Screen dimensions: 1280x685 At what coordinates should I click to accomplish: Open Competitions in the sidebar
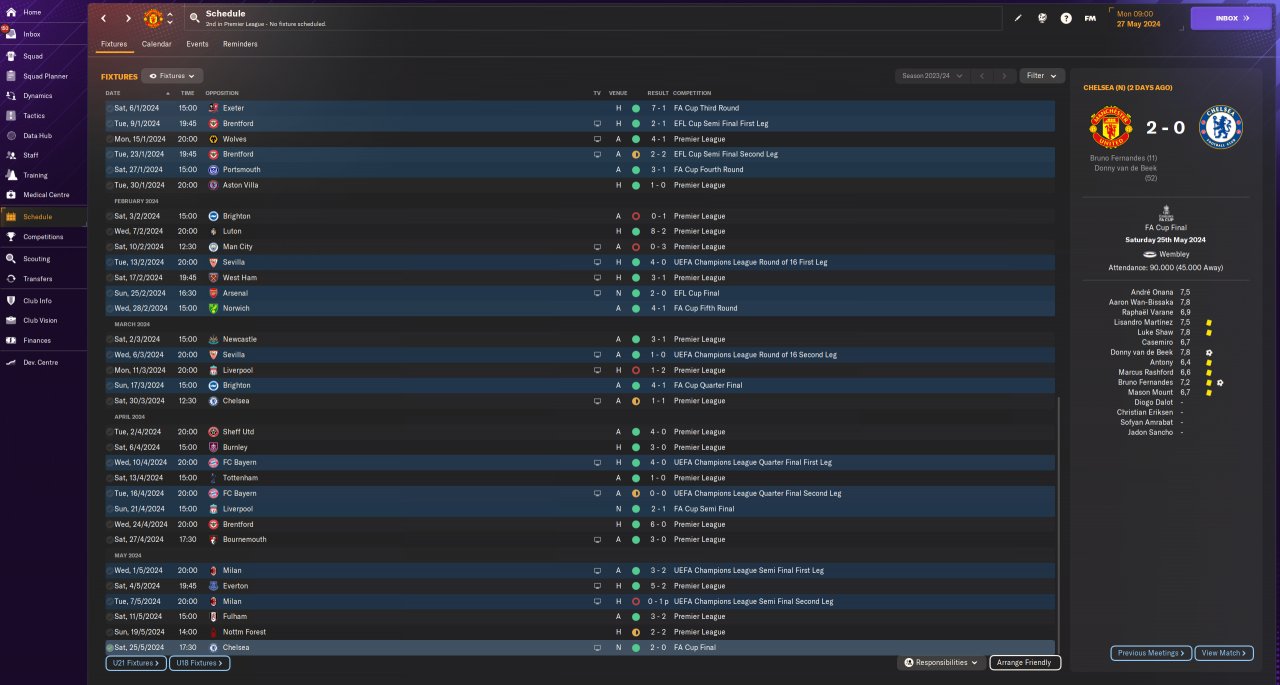tap(43, 237)
